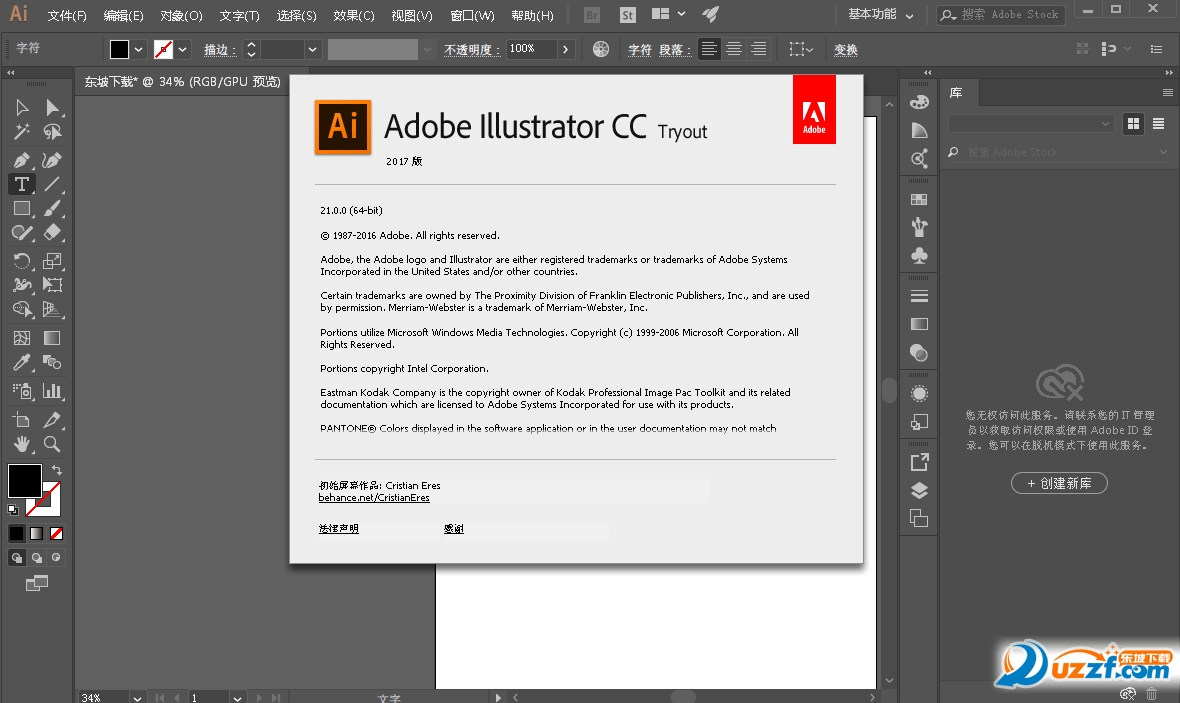Click the 创建新库 button in the Libraries panel
The image size is (1180, 703).
tap(1059, 483)
